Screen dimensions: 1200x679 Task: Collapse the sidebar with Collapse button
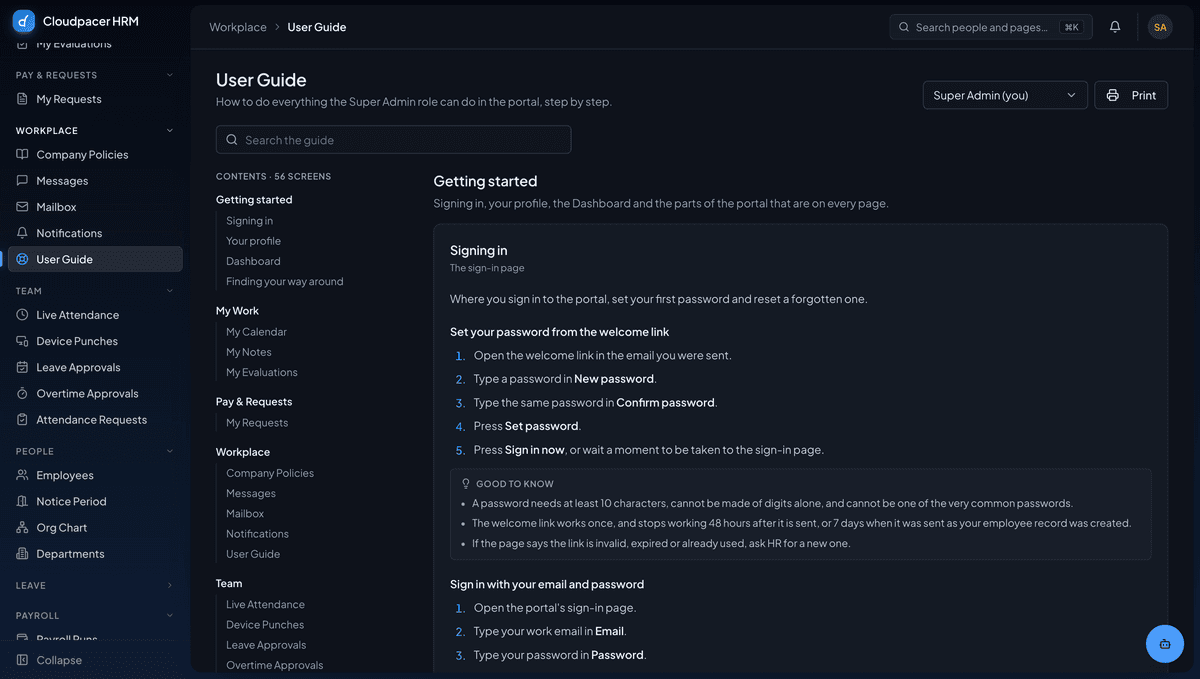point(95,660)
